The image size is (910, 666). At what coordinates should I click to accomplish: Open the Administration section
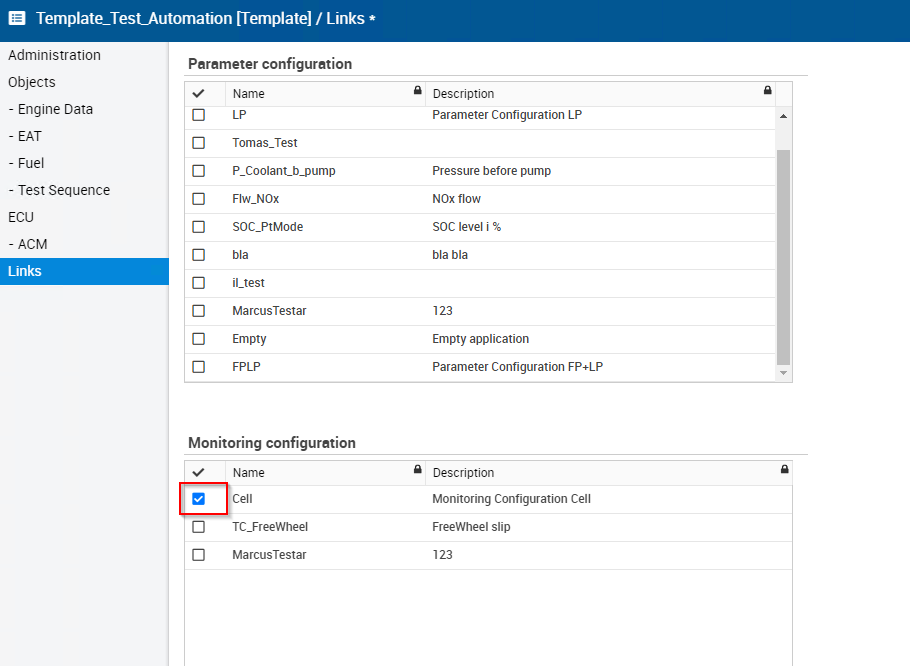click(54, 55)
